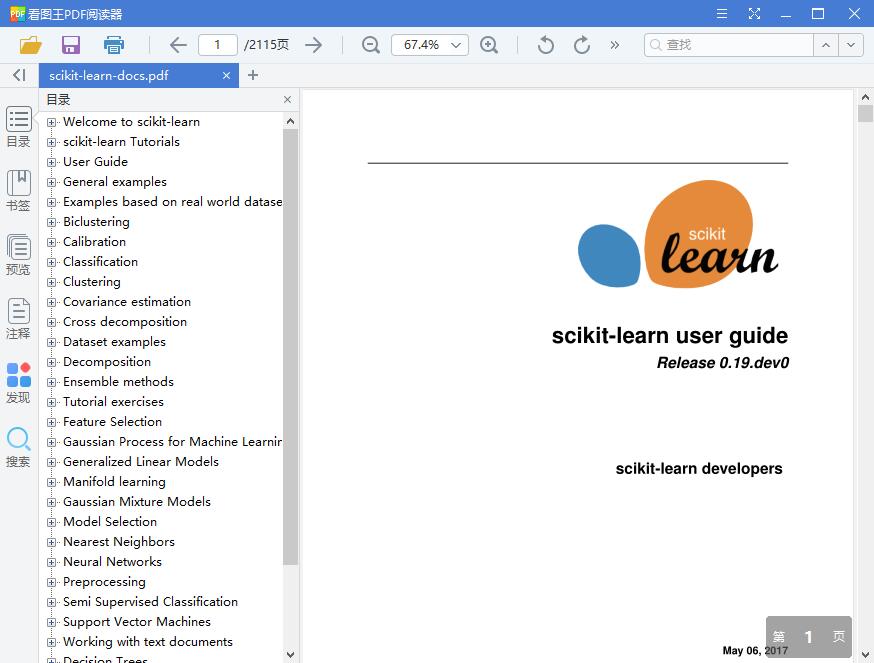Zoom in on the page
The width and height of the screenshot is (874, 663).
[489, 45]
